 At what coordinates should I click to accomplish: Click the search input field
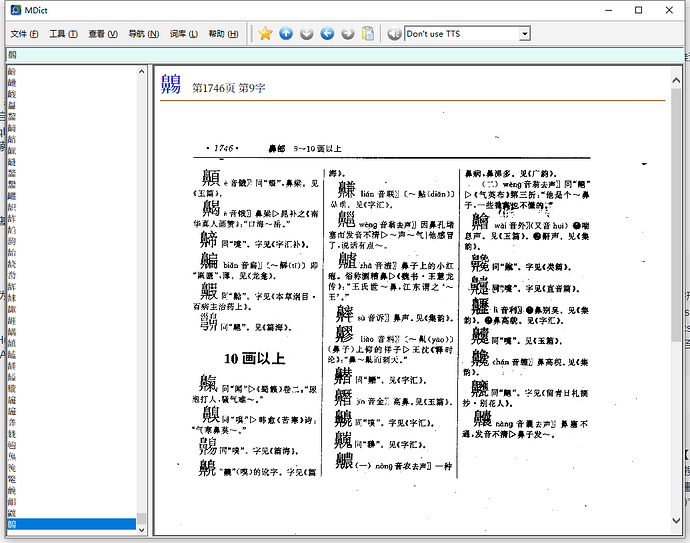345,55
